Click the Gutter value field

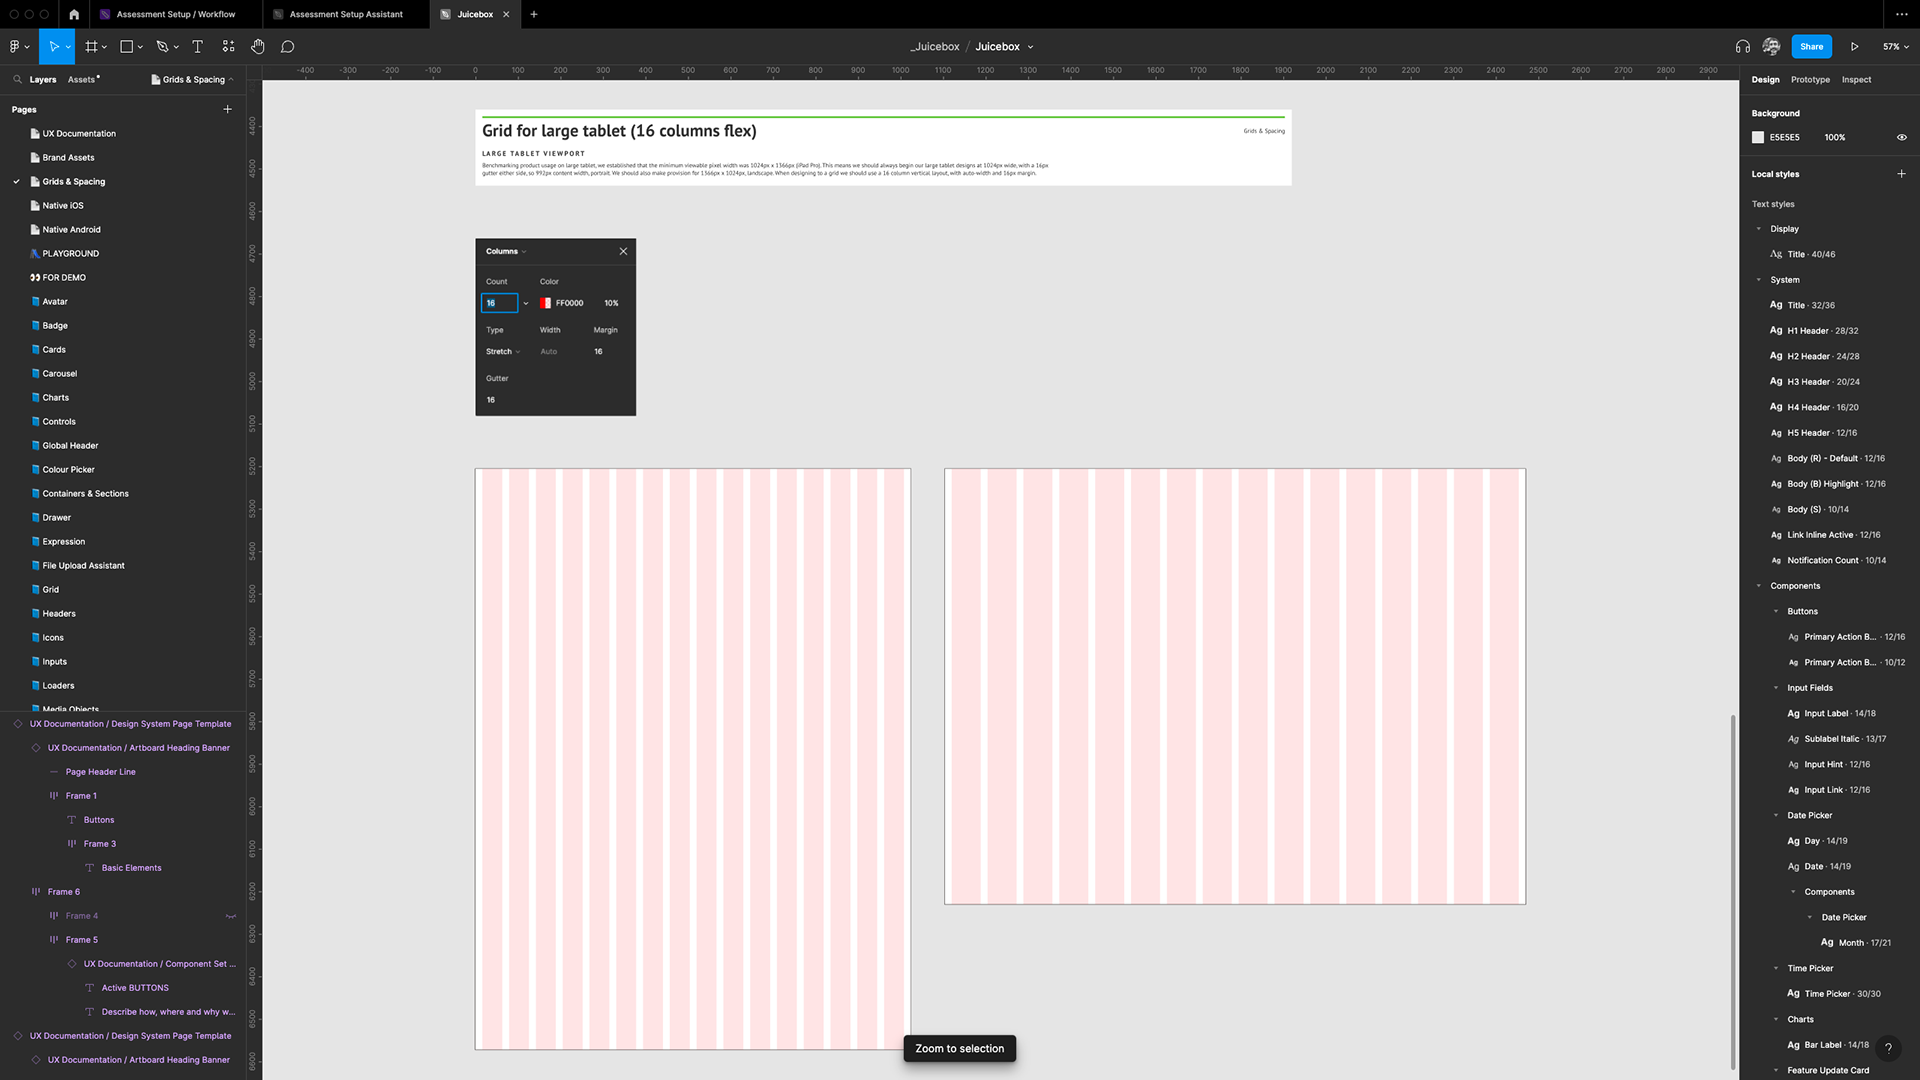[x=492, y=400]
